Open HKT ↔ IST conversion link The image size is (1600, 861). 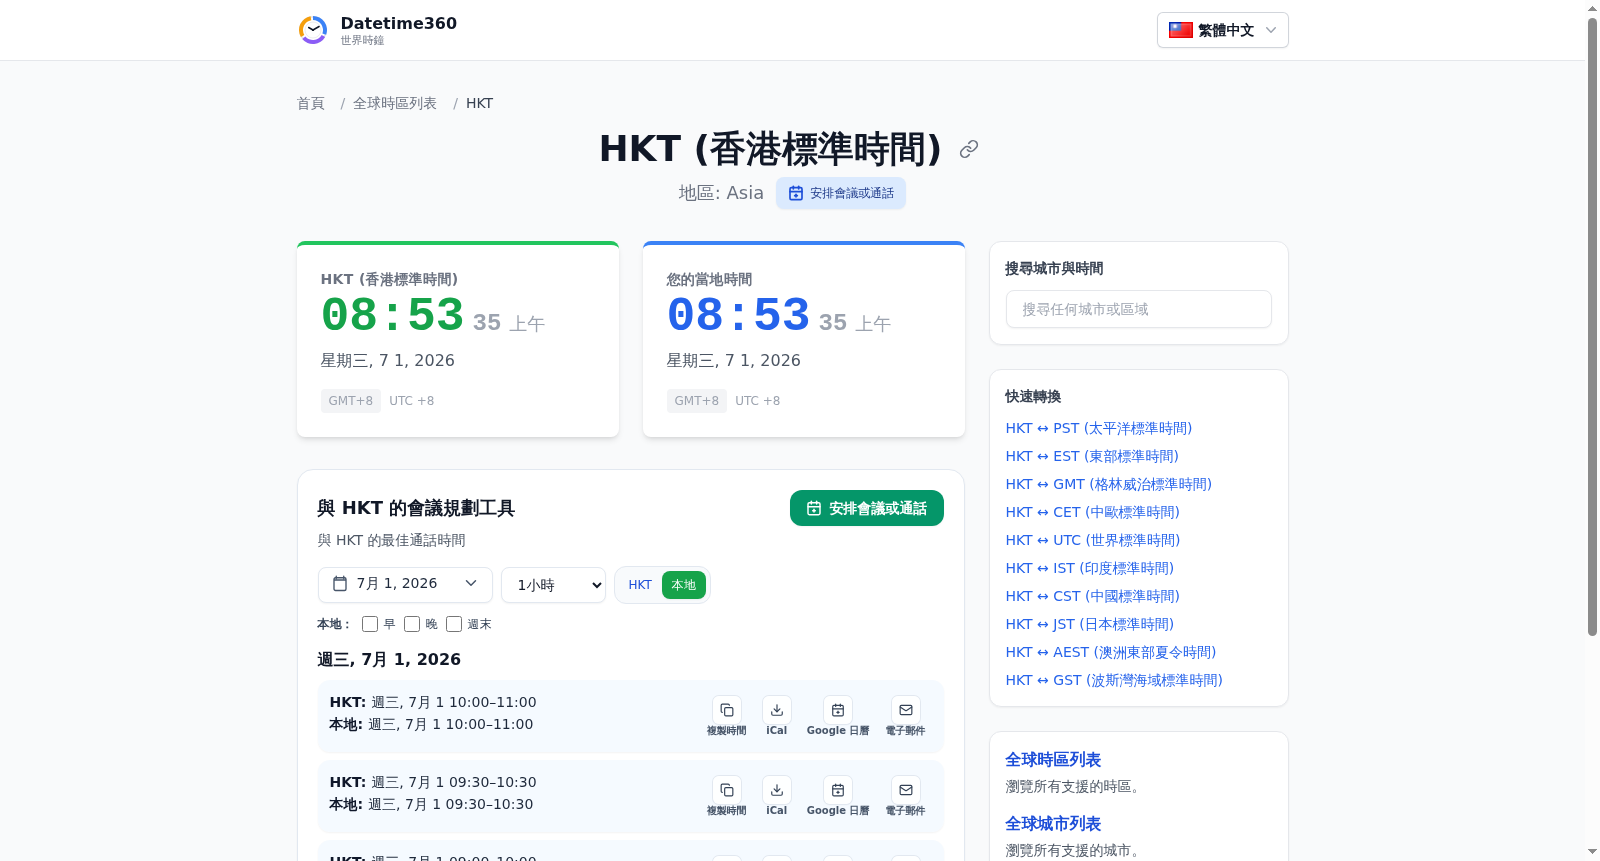(1090, 568)
